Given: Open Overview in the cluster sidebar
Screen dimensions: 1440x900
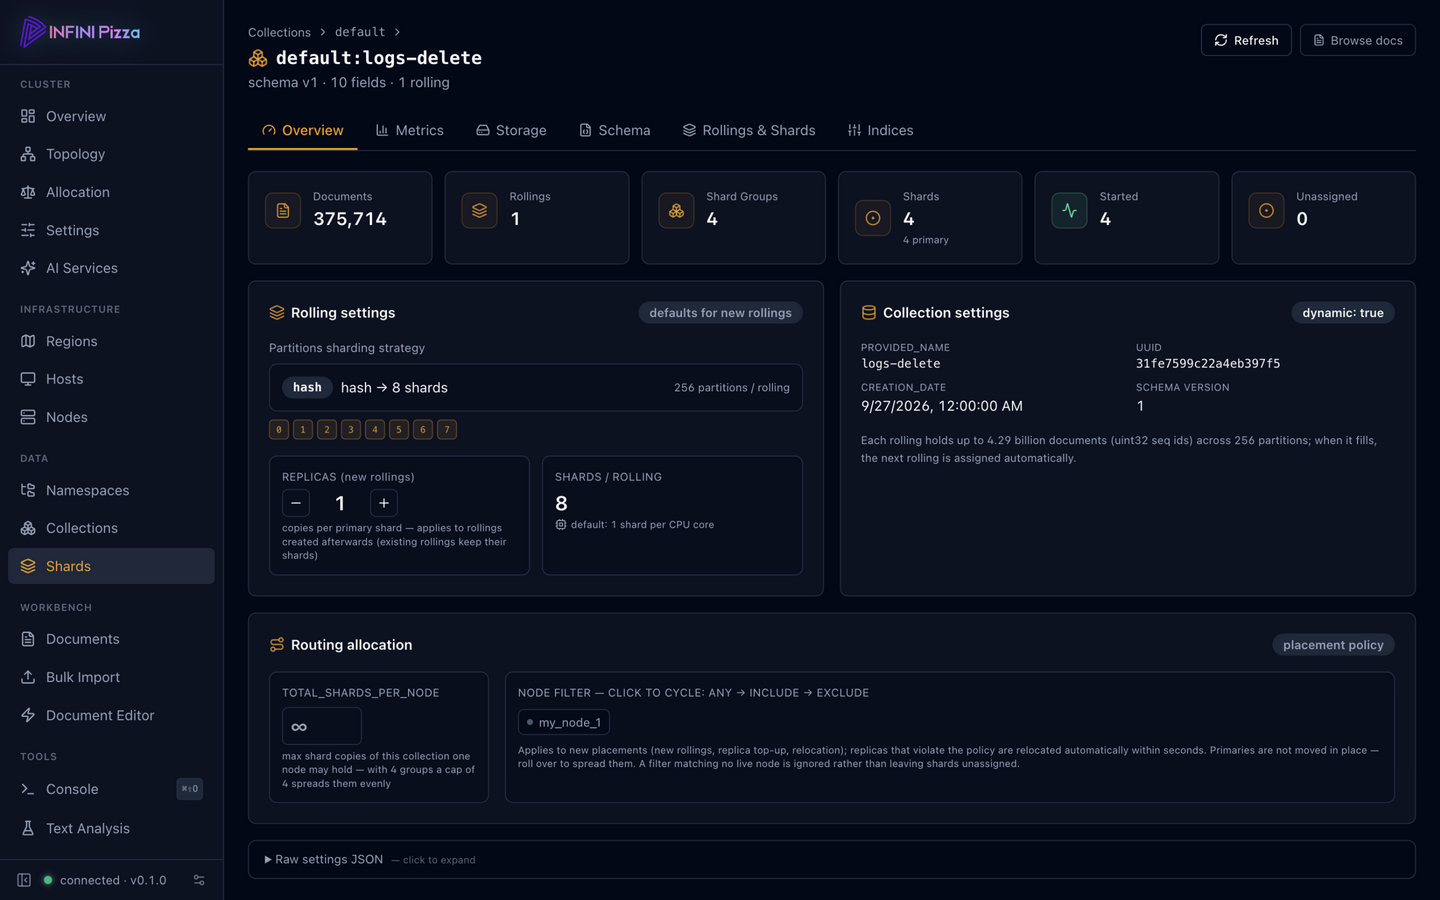Looking at the screenshot, I should tap(111, 116).
